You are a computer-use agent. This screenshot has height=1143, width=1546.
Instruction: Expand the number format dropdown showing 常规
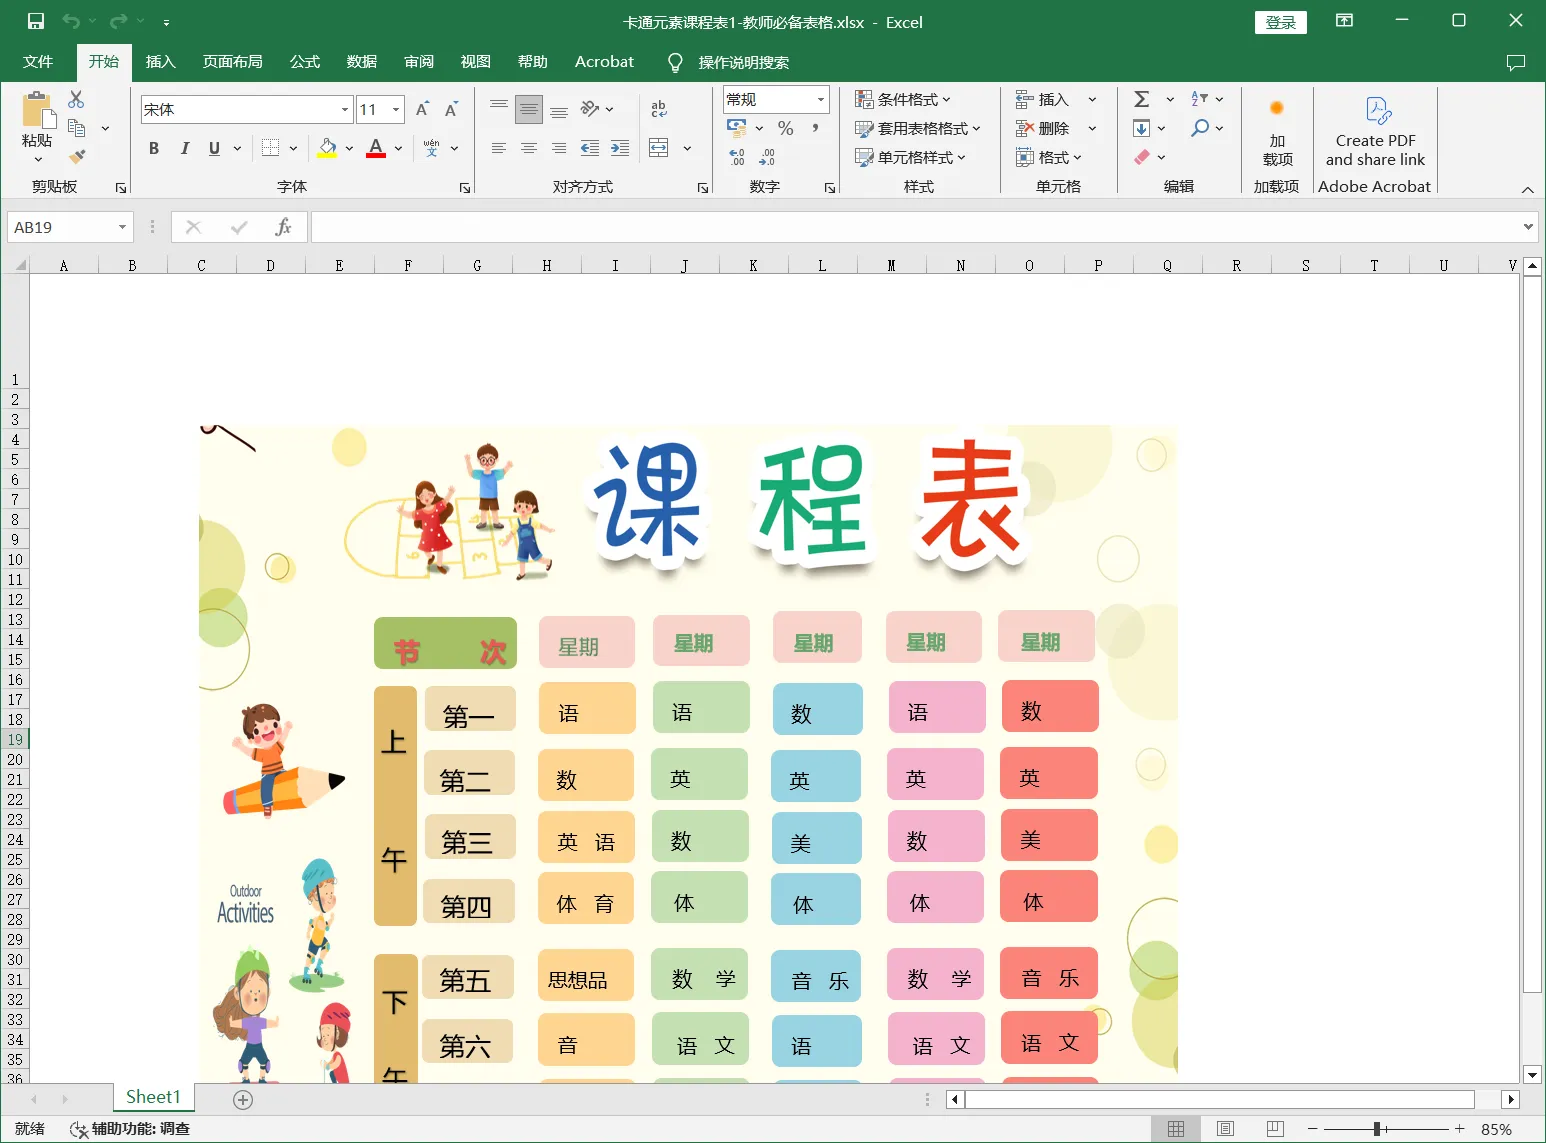(821, 99)
